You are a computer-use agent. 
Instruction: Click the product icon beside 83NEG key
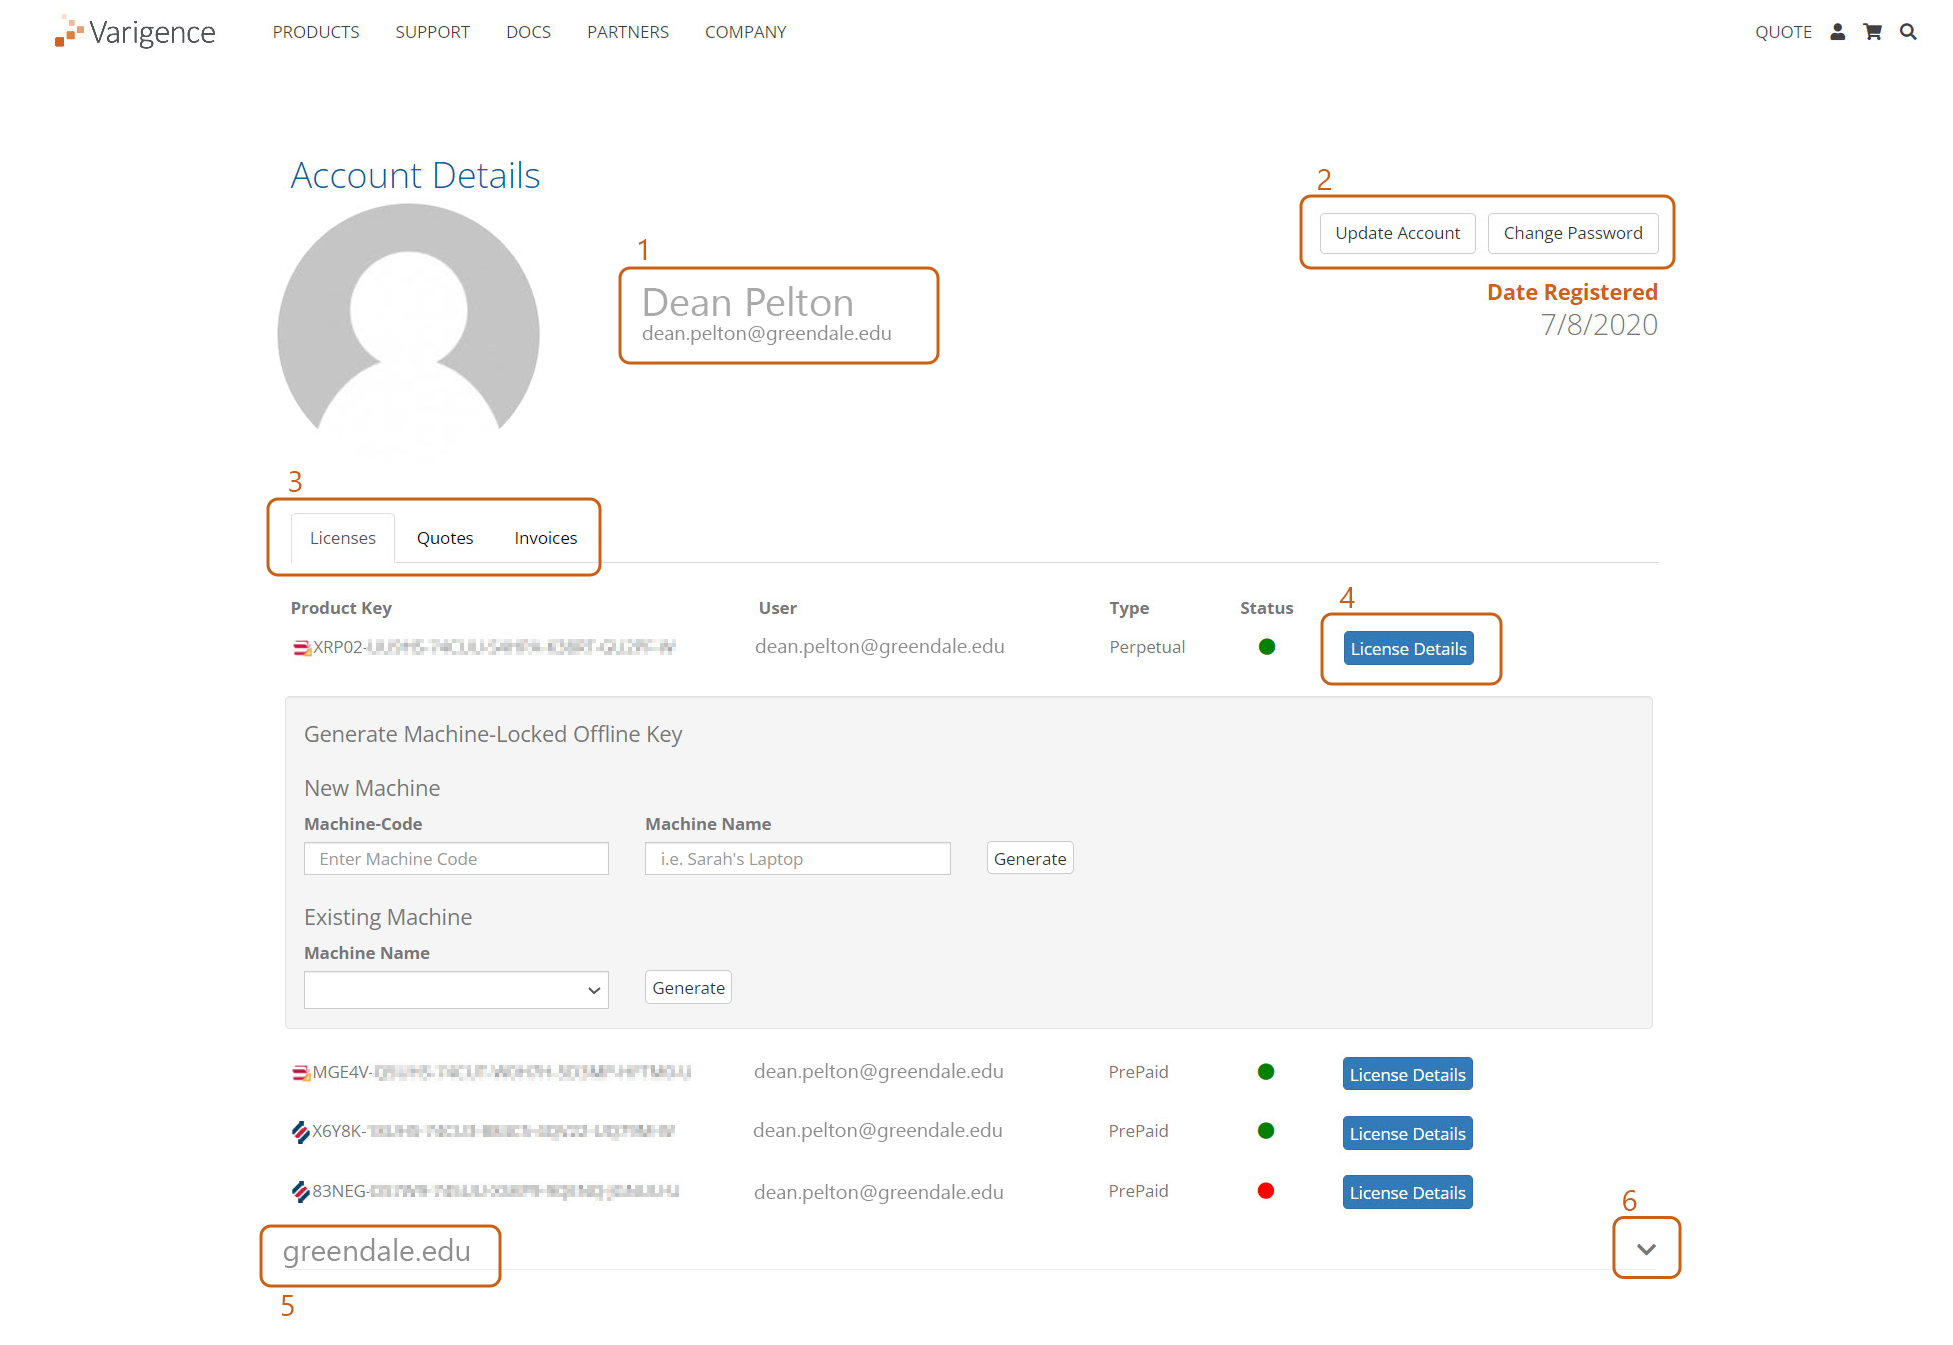(301, 1191)
